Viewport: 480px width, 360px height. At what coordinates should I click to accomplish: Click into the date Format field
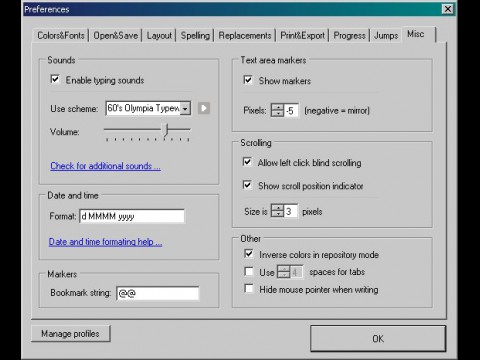point(132,216)
